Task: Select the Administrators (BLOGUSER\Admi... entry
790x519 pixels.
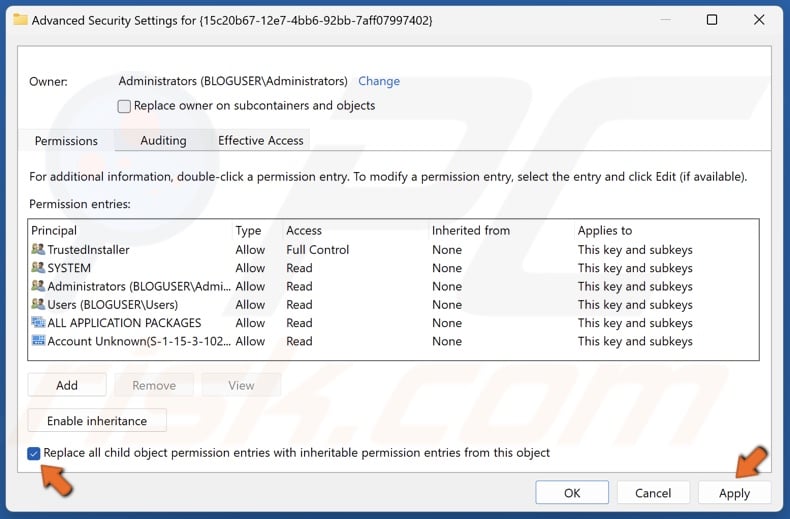Action: [393, 286]
